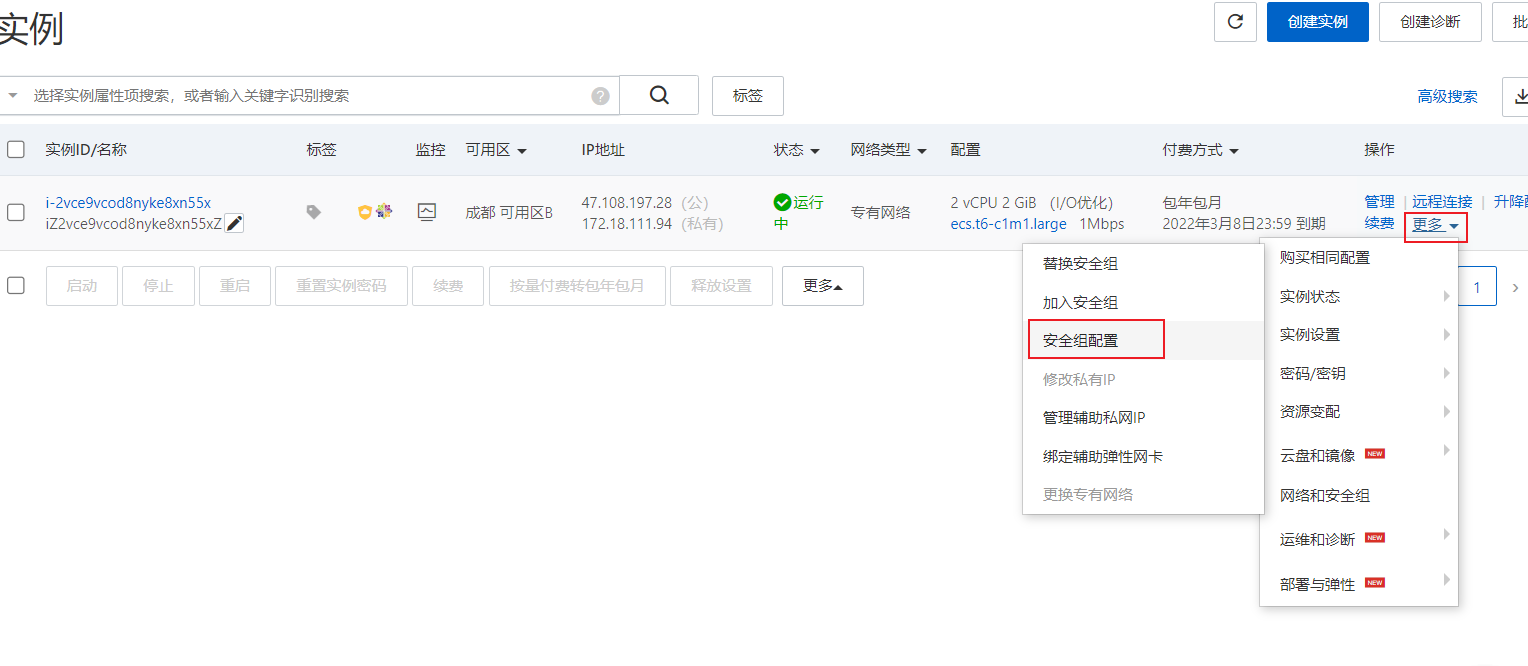Click the 包年包月 billing text
This screenshot has height=666, width=1528.
(1192, 202)
